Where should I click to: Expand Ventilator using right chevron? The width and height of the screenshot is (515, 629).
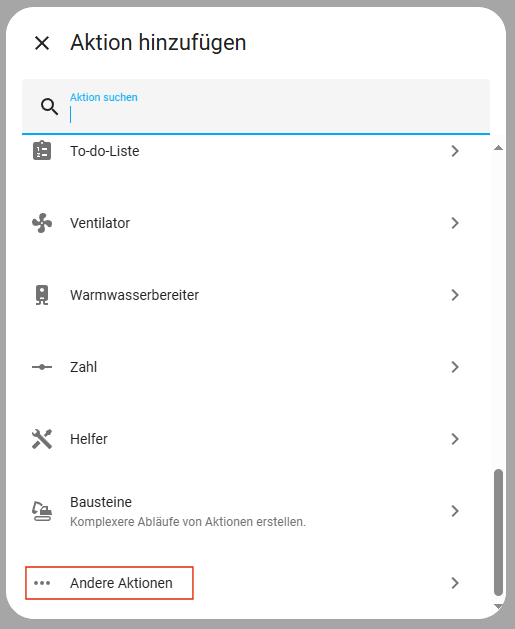[x=454, y=223]
